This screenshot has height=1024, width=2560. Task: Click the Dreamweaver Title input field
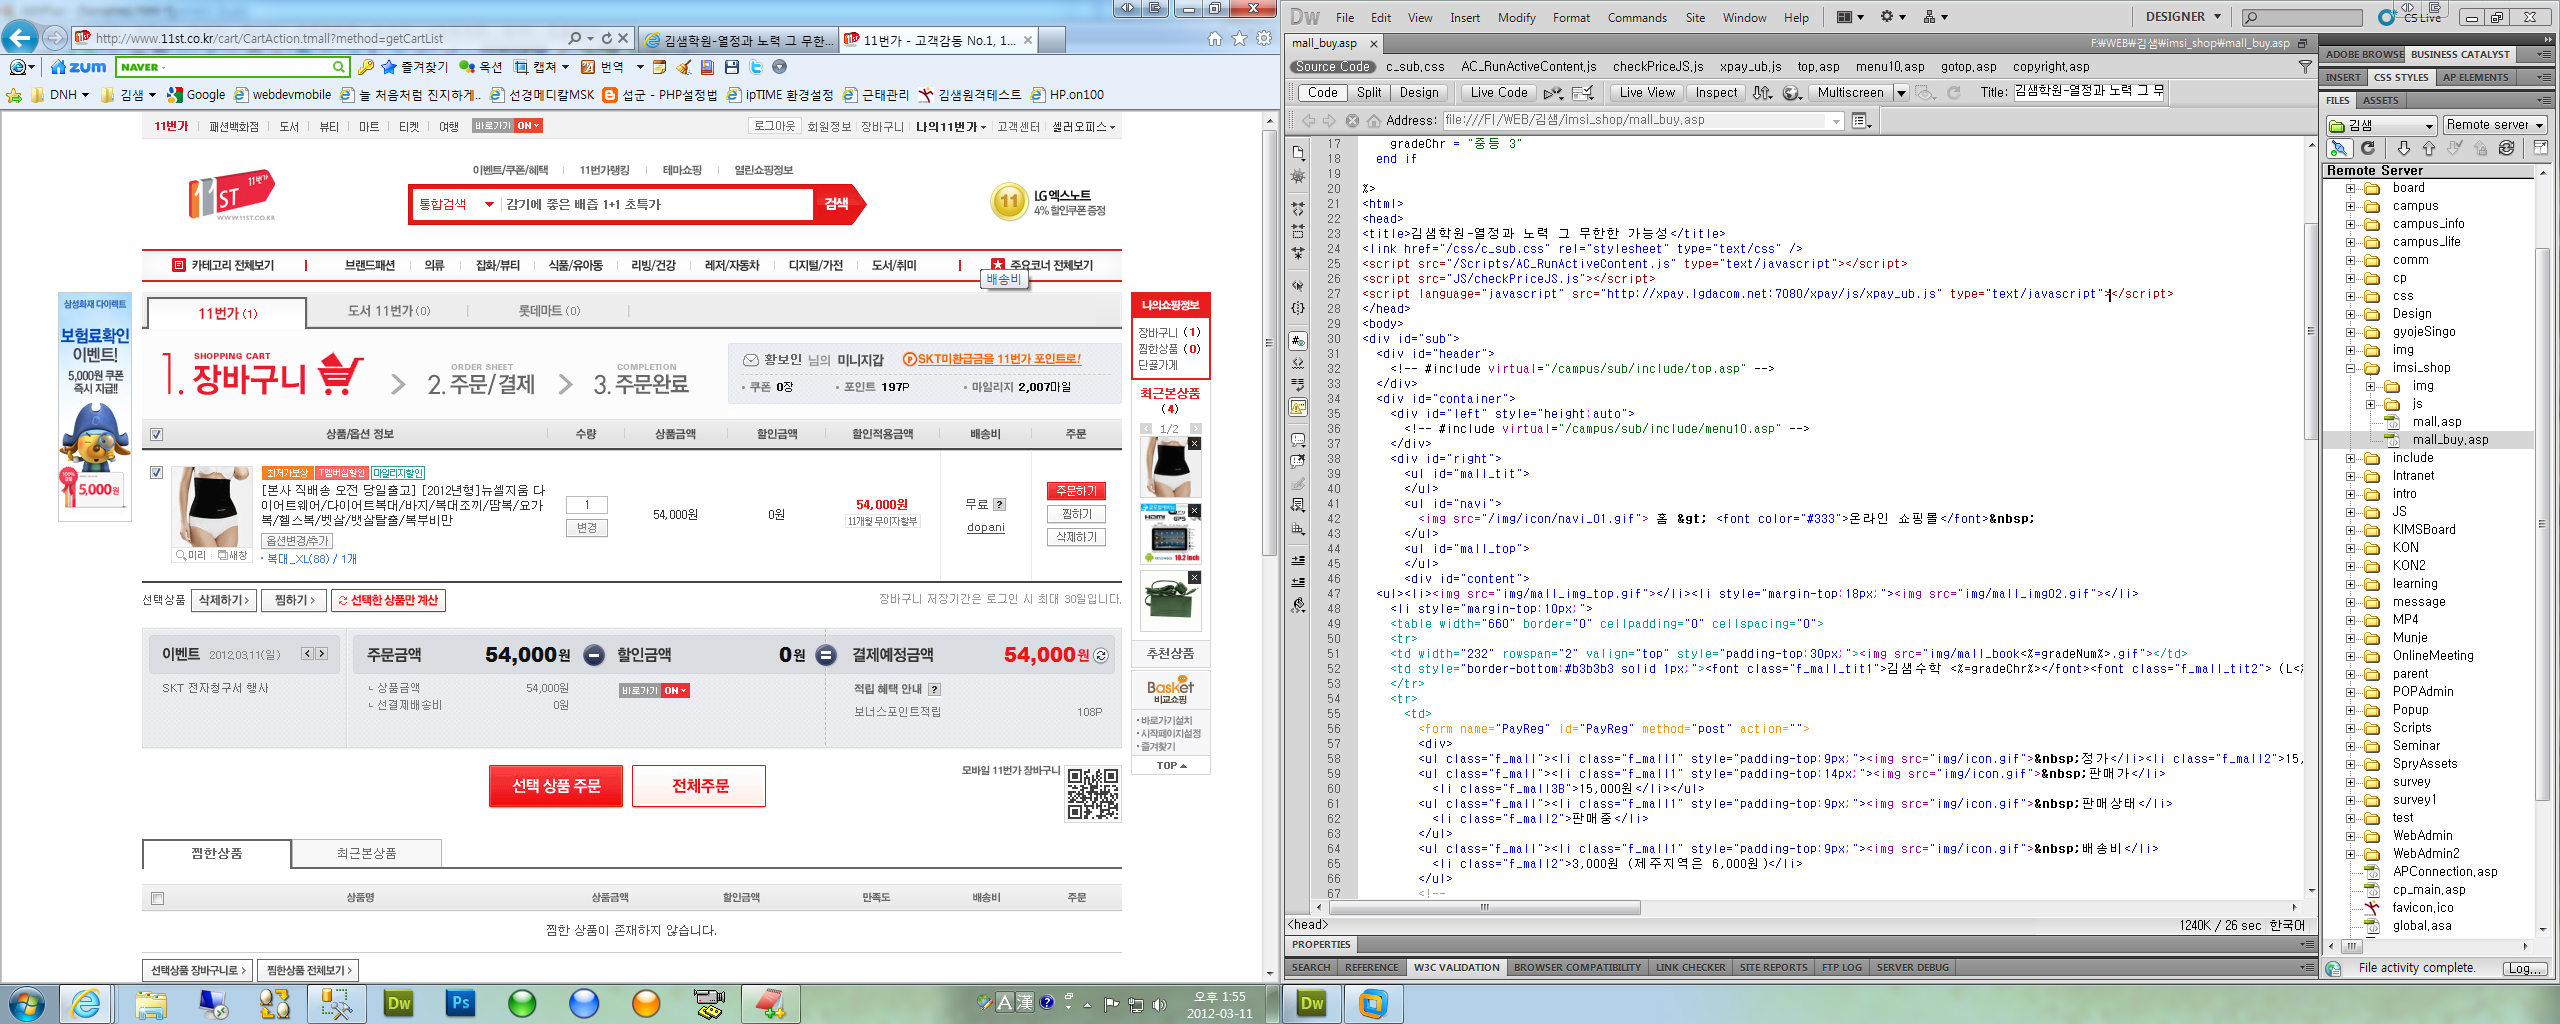[x=2089, y=92]
